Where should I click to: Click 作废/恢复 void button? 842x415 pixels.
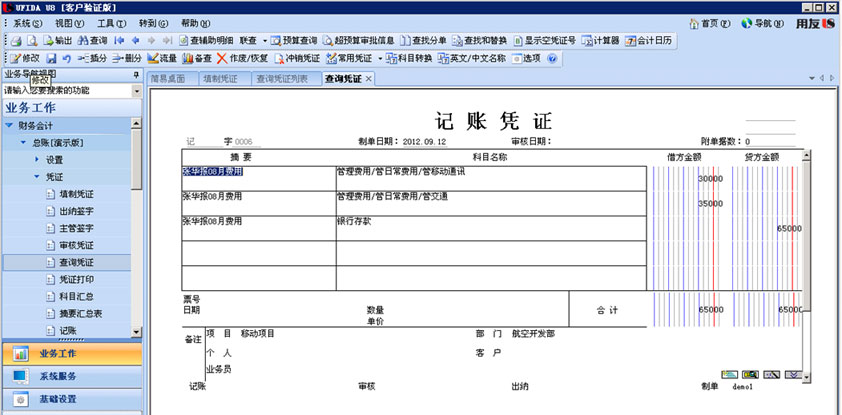click(242, 59)
